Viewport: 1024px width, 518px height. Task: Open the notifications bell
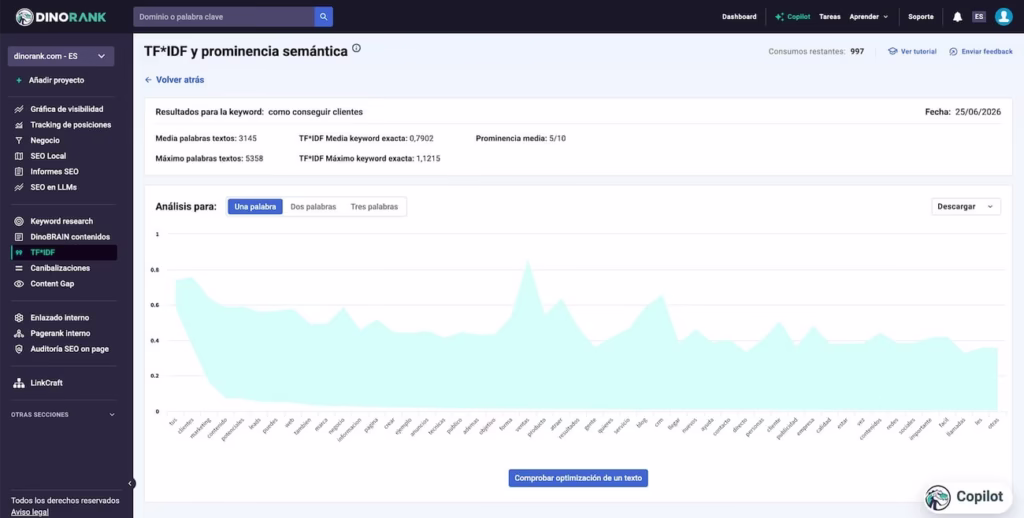[x=957, y=17]
